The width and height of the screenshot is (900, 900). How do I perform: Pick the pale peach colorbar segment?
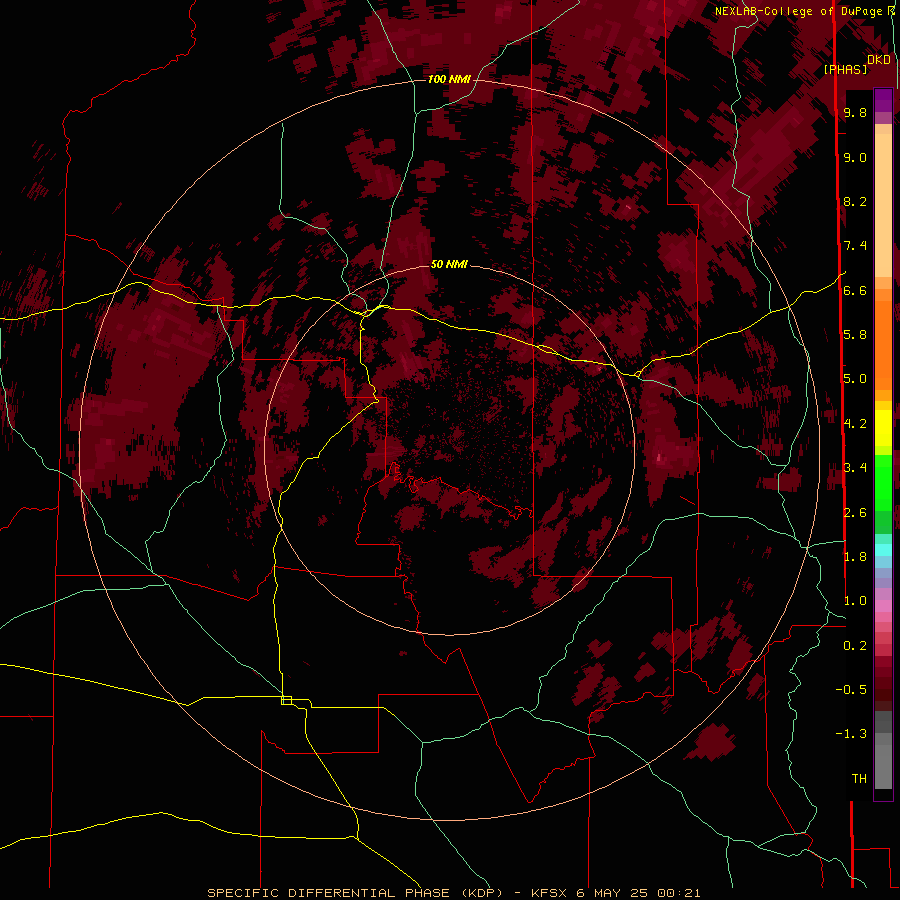click(x=883, y=205)
